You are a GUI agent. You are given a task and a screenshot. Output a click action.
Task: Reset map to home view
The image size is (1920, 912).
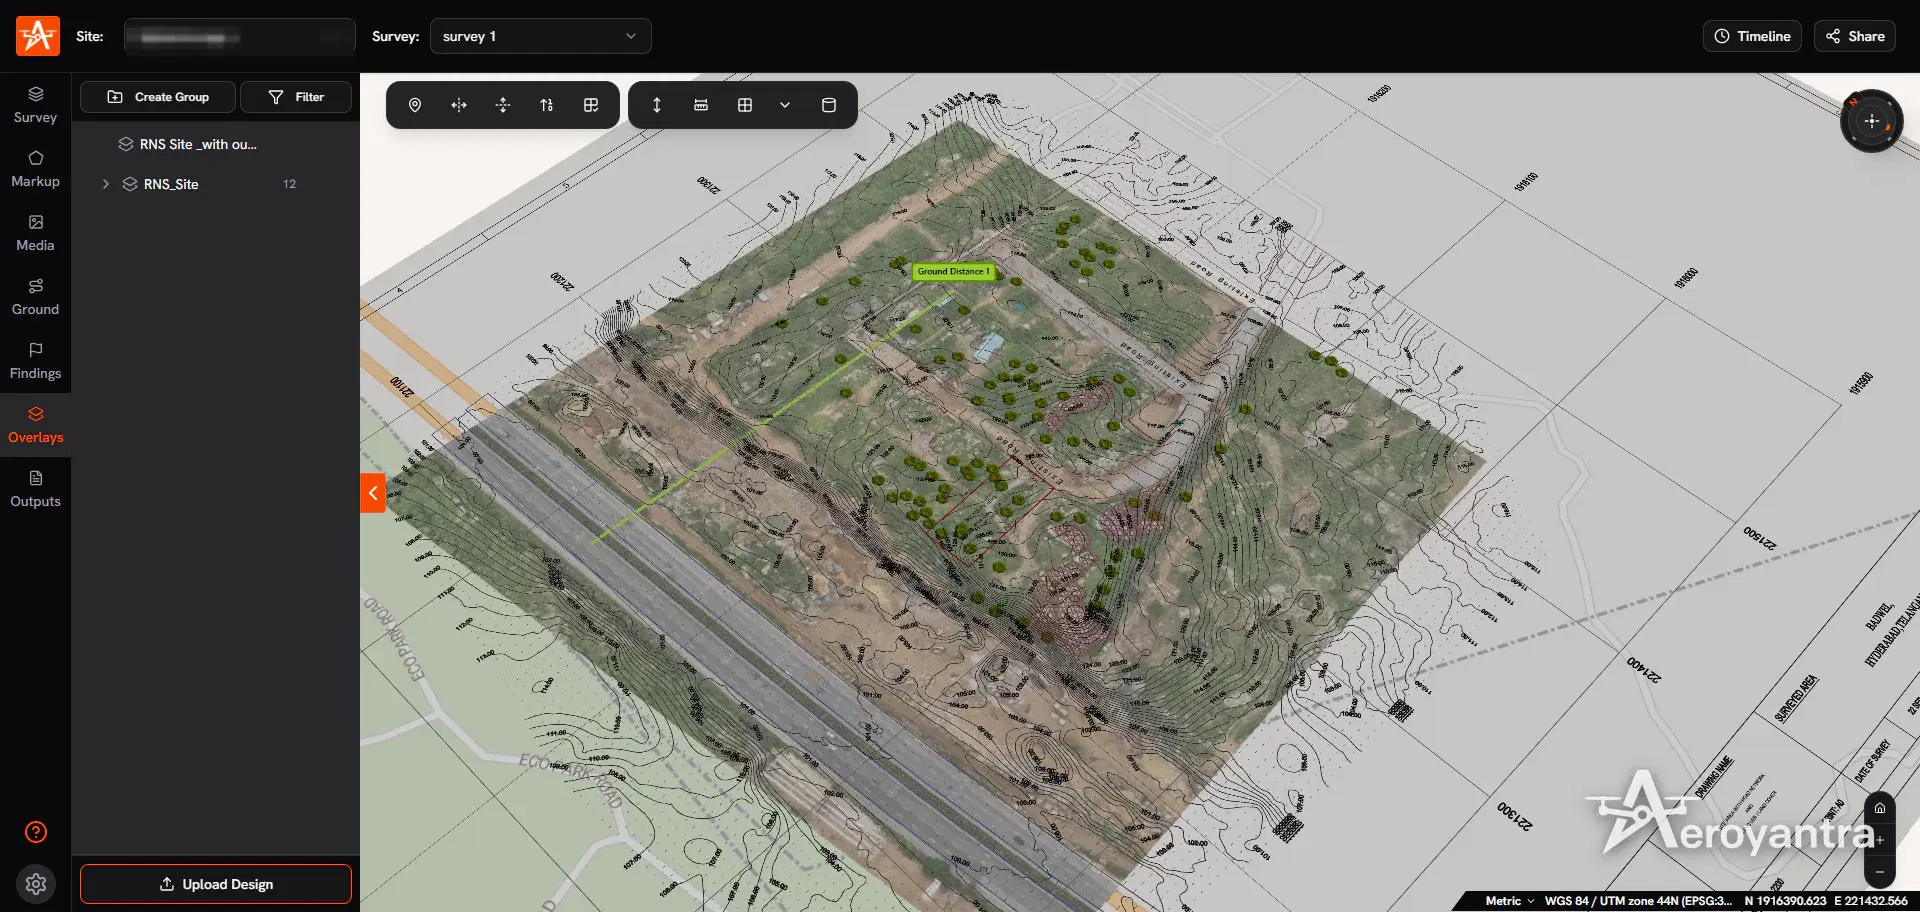click(1880, 808)
